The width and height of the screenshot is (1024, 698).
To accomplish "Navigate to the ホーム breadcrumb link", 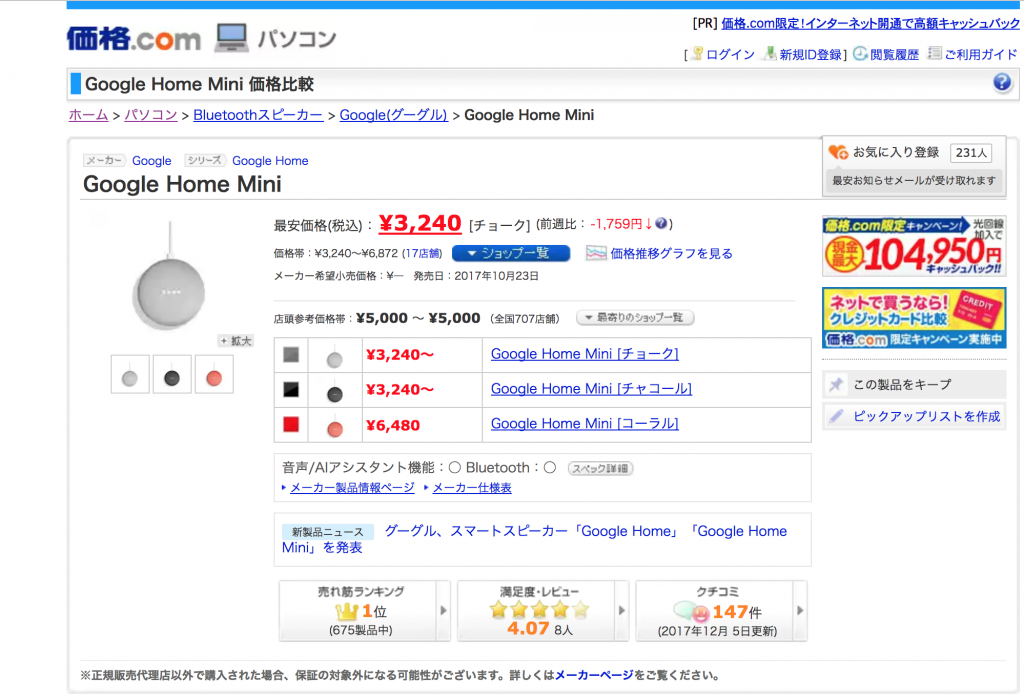I will (x=88, y=115).
